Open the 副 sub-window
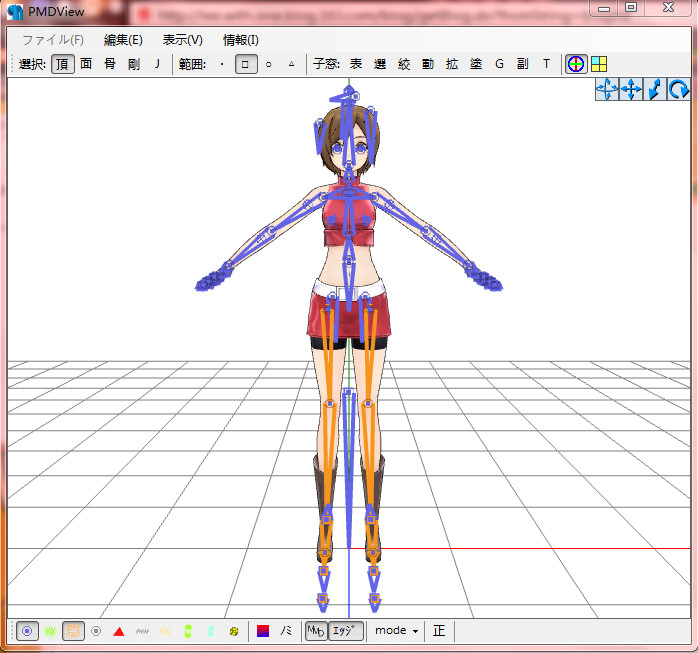Viewport: 698px width, 653px height. [x=523, y=64]
